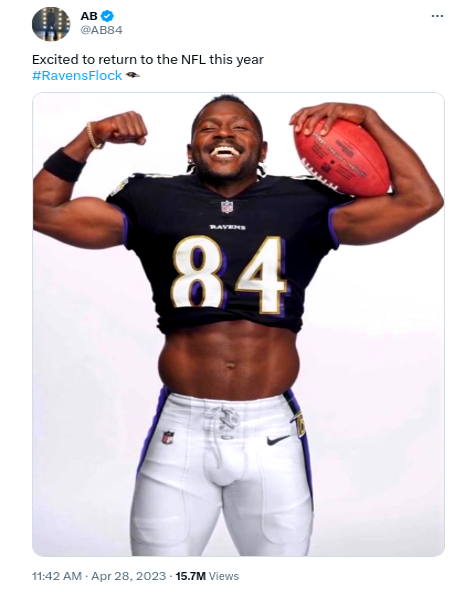The image size is (475, 592).
Task: Click the gold bracelet on flexed arm
Action: [93, 136]
